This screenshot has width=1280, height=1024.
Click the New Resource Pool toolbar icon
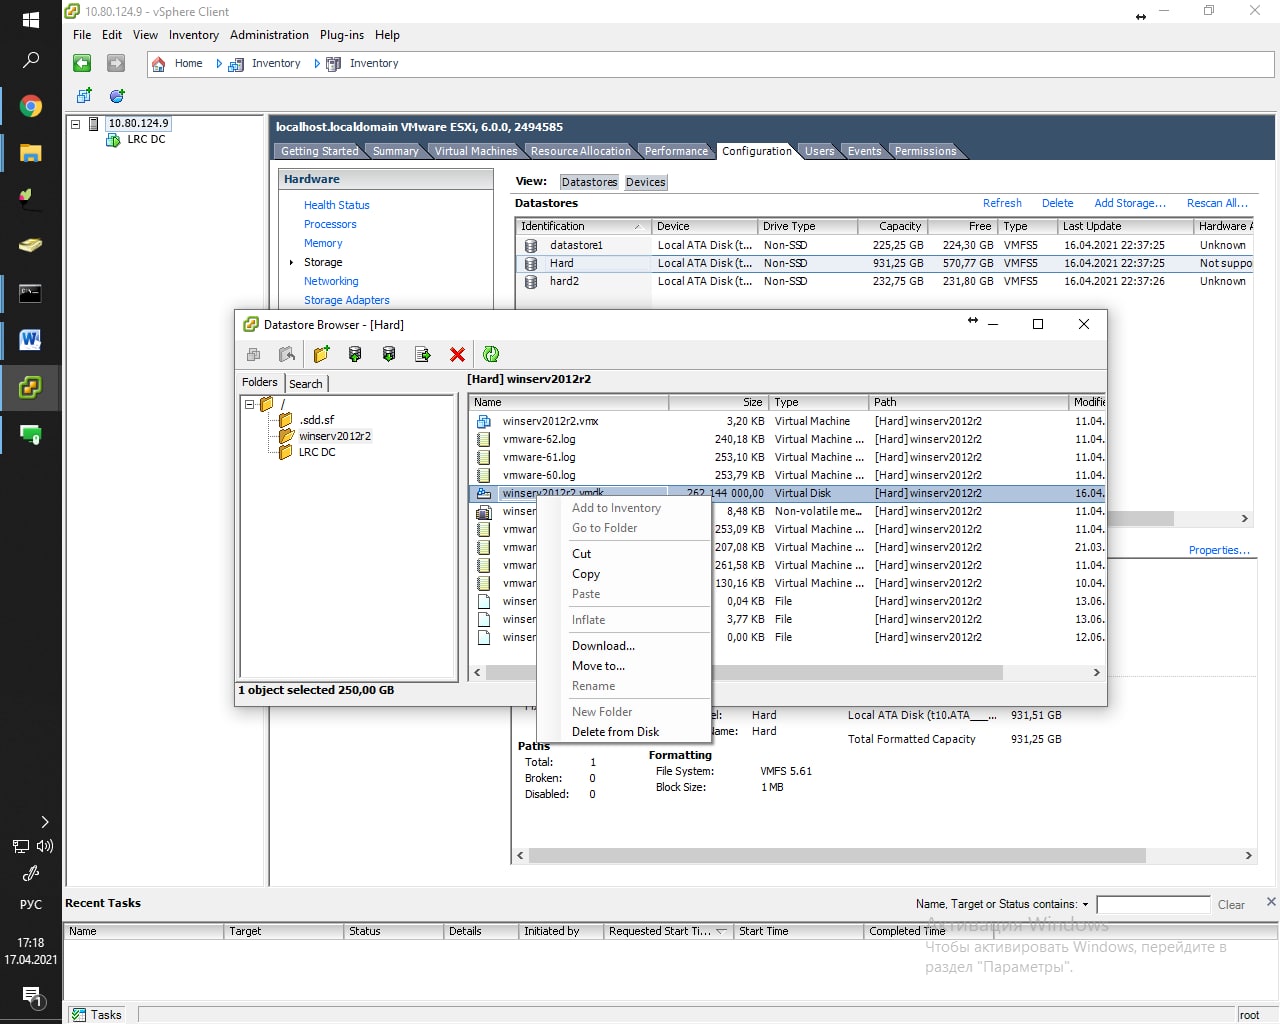[x=117, y=96]
